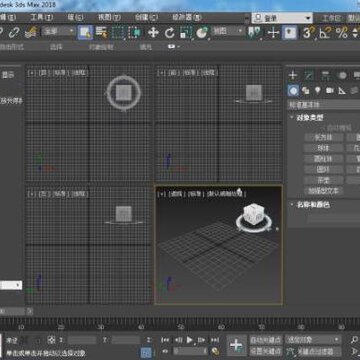Switch to the Motion command panel tab
Viewport: 360px width, 360px height.
tap(342, 75)
